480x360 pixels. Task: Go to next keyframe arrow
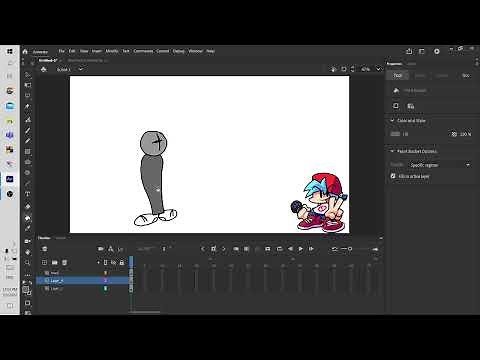coord(224,249)
